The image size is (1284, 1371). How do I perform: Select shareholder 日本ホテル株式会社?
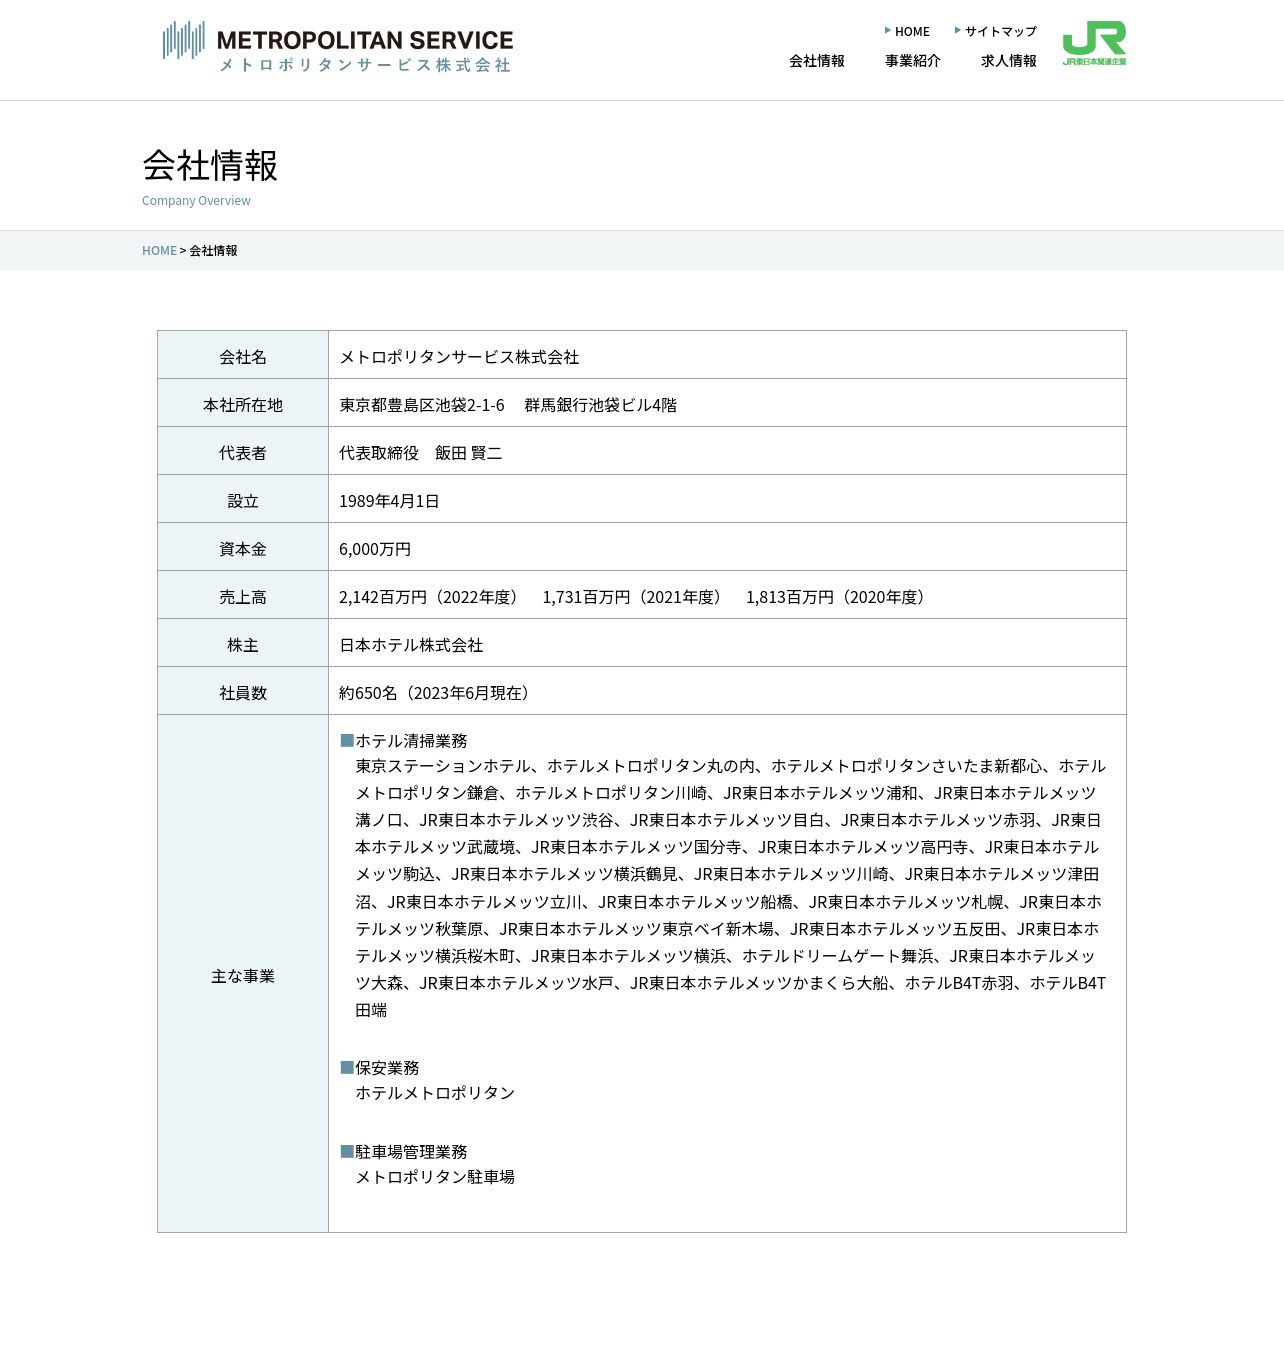[411, 645]
